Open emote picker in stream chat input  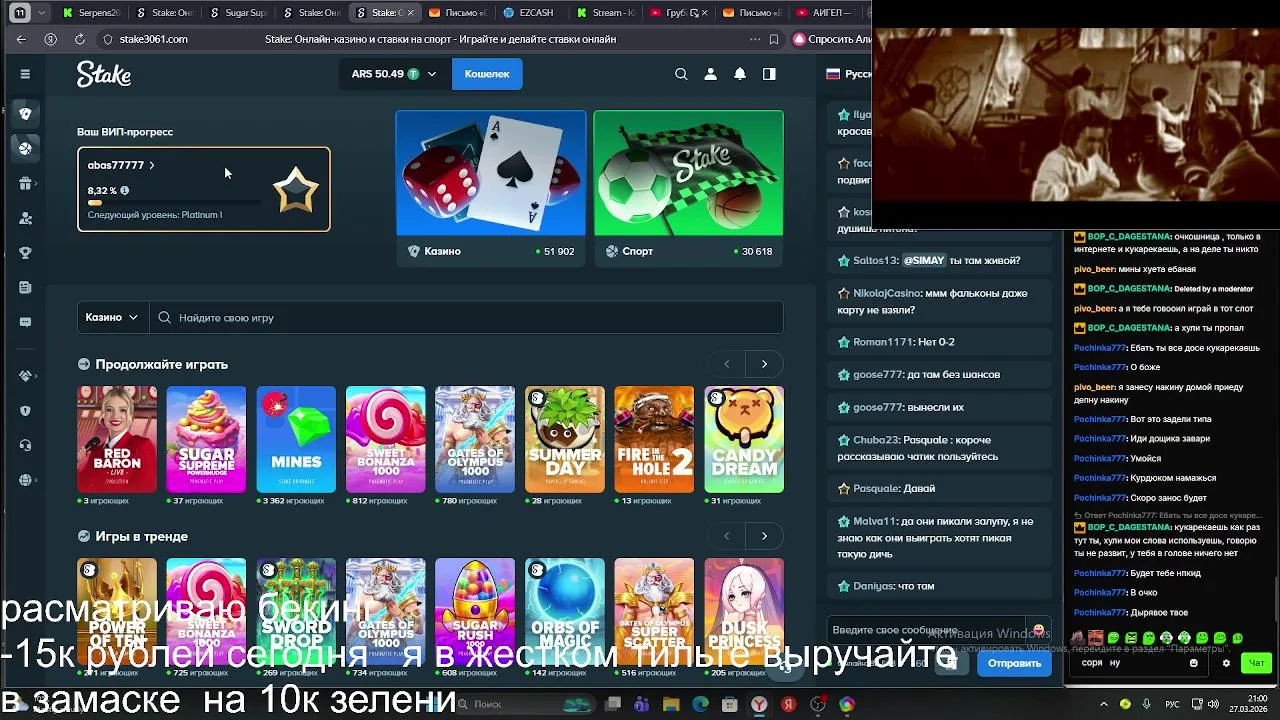coord(1193,663)
